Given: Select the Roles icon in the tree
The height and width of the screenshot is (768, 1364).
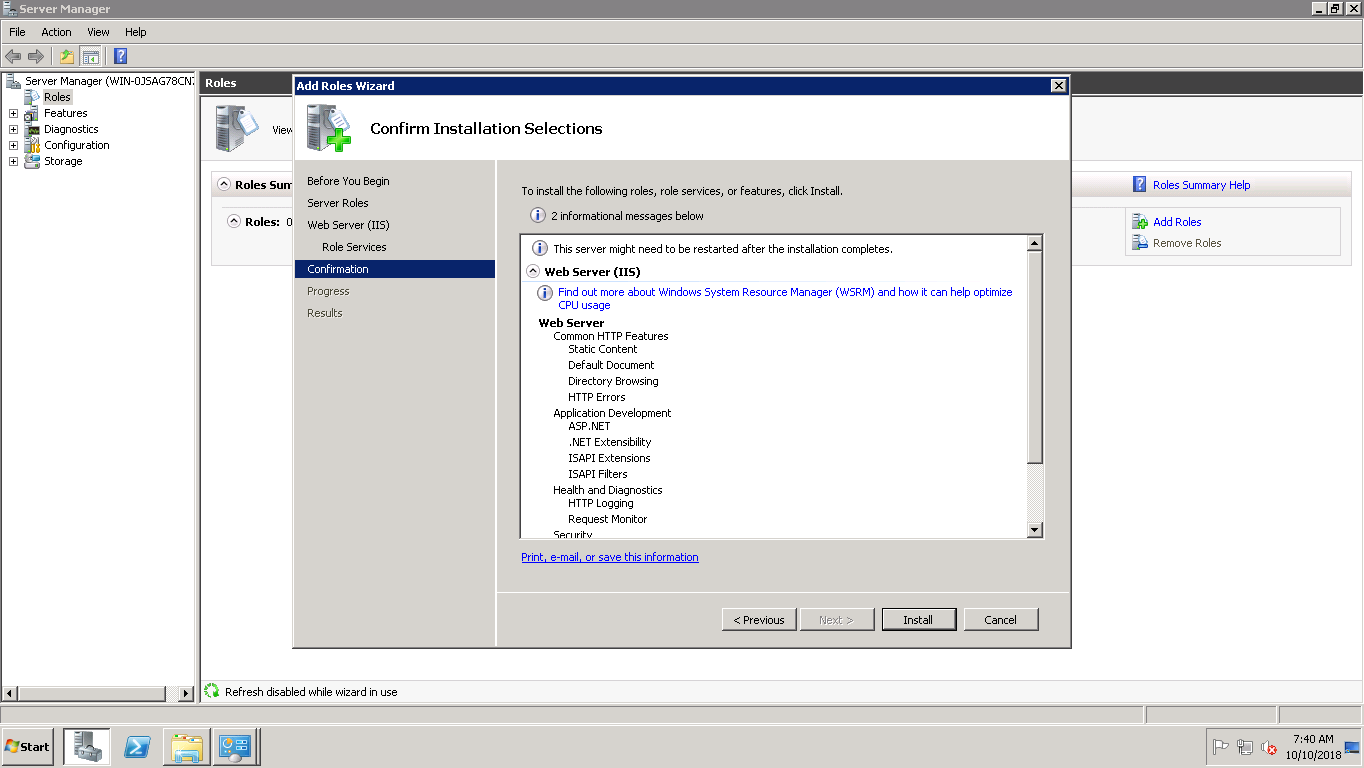Looking at the screenshot, I should (x=33, y=97).
